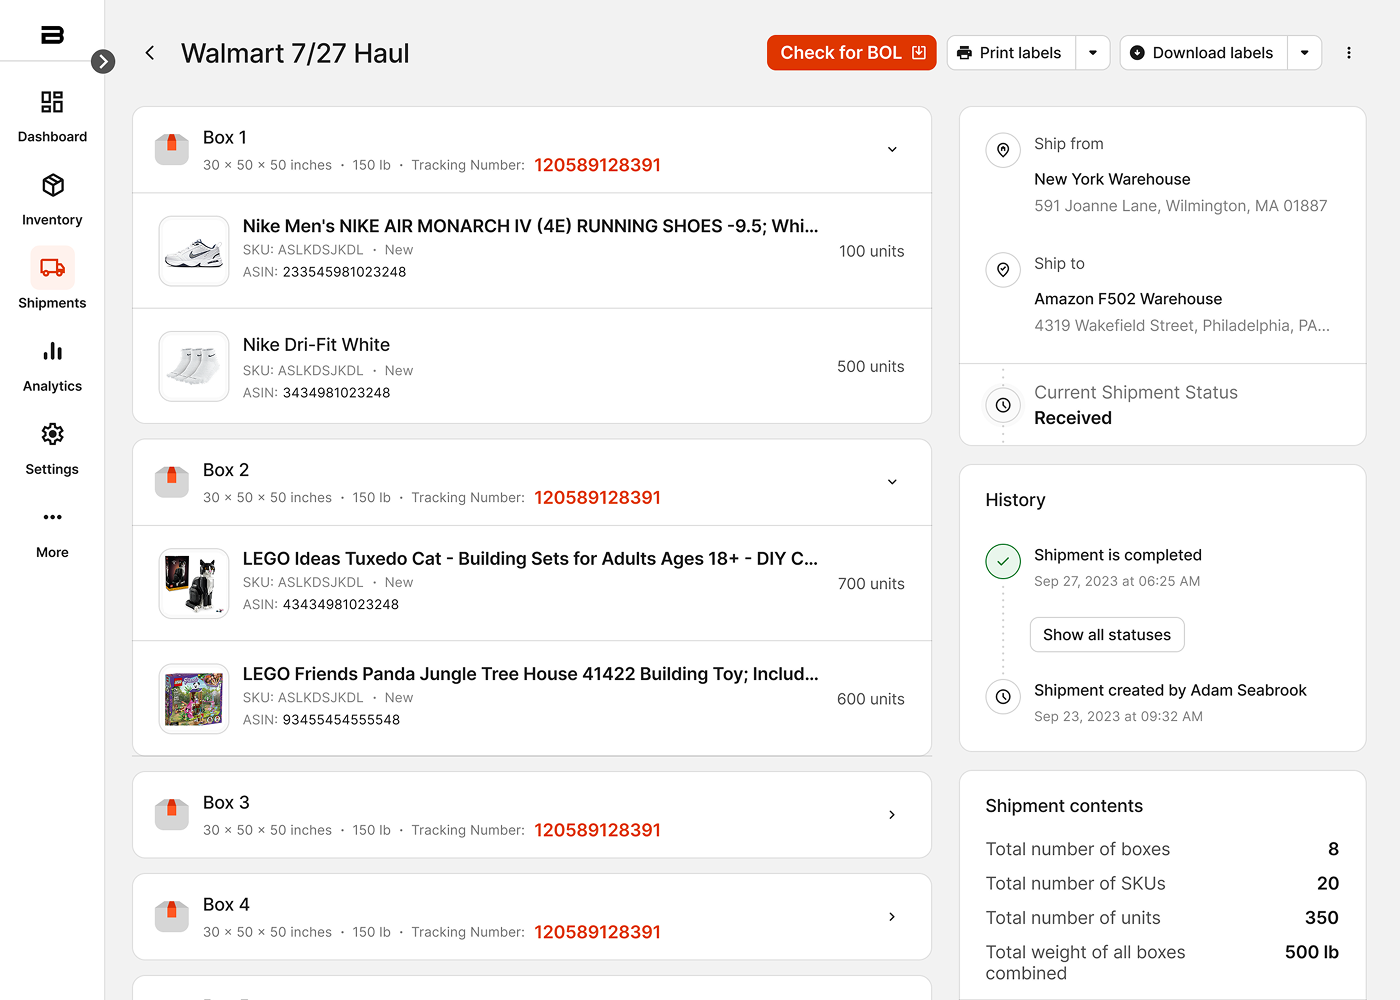Click the Check for BOL button
The image size is (1400, 1000).
(852, 53)
